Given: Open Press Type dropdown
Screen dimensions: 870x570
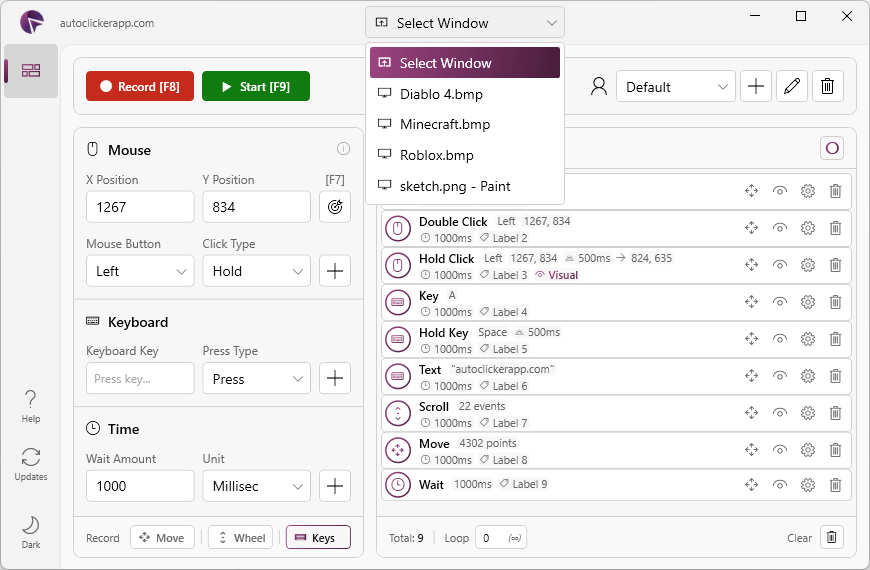Looking at the screenshot, I should (x=256, y=379).
